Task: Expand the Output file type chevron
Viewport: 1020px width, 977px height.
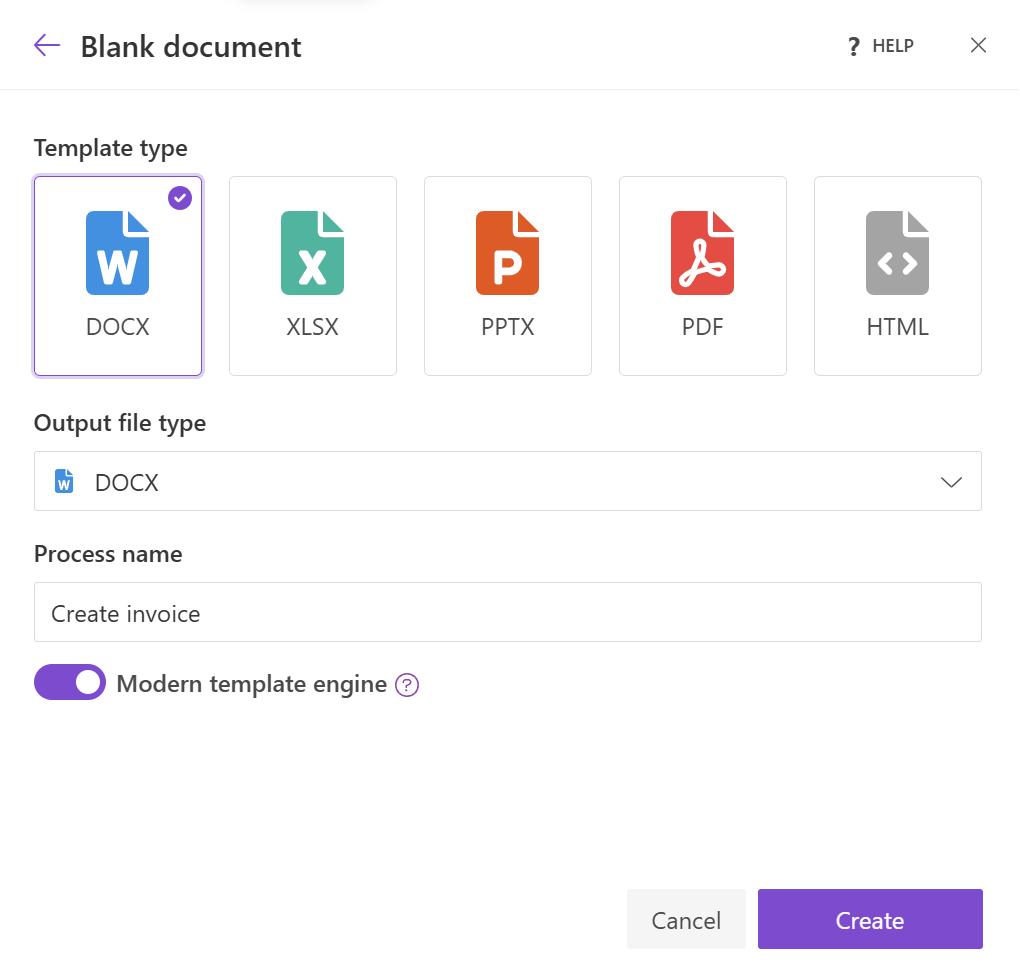Action: (951, 481)
